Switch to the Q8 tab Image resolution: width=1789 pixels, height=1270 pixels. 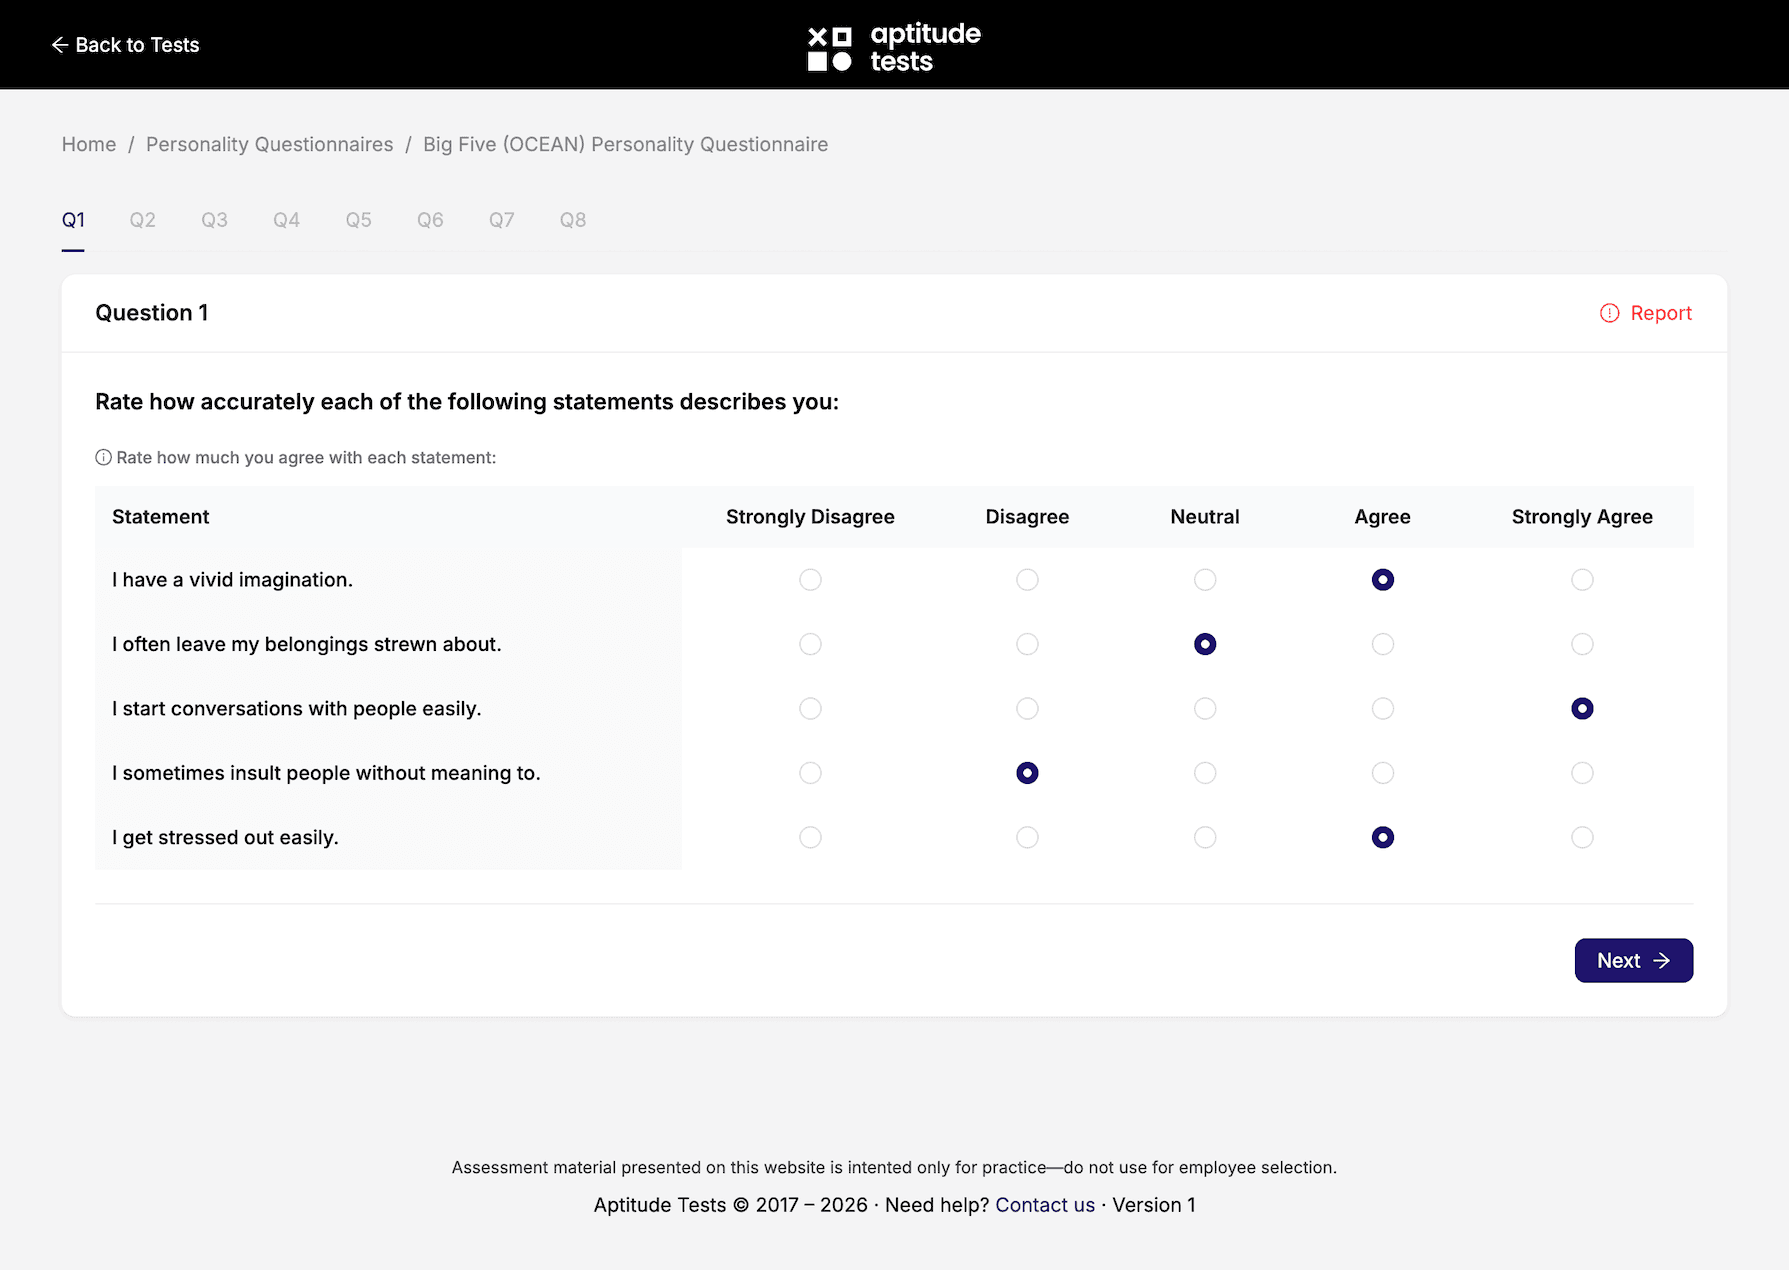(573, 220)
